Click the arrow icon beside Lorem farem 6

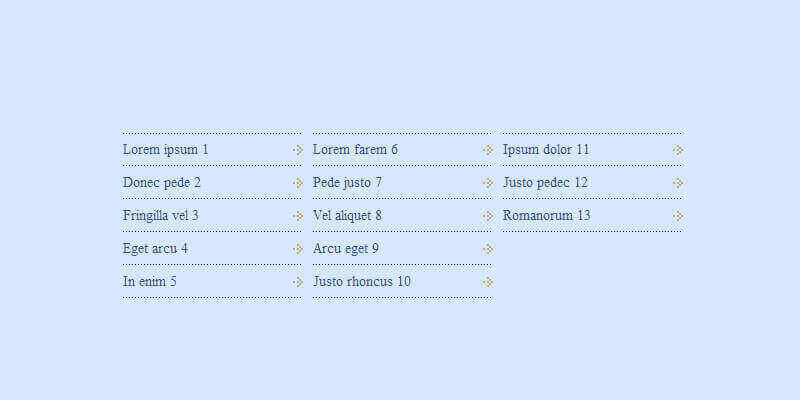(487, 150)
